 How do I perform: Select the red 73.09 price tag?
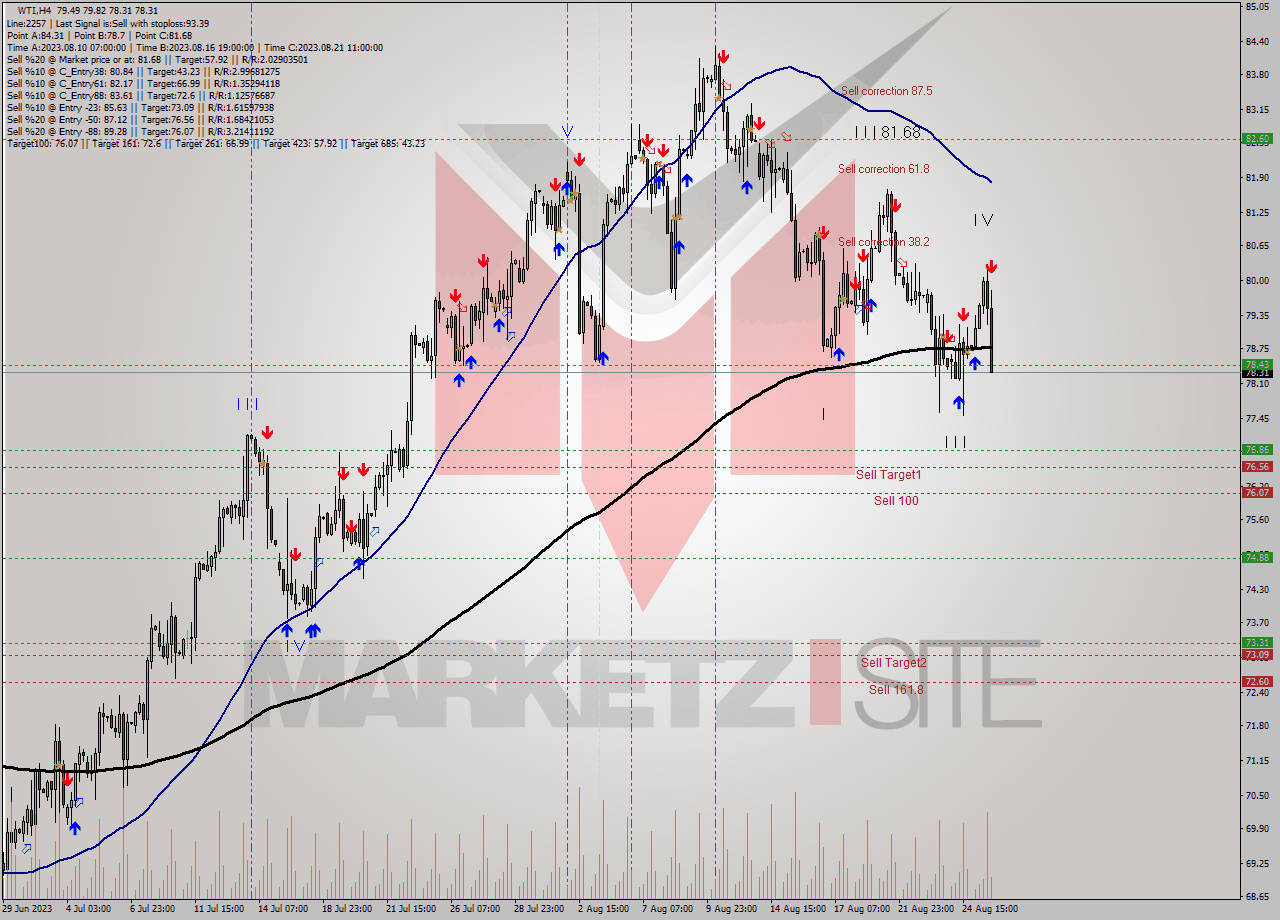coord(1257,655)
